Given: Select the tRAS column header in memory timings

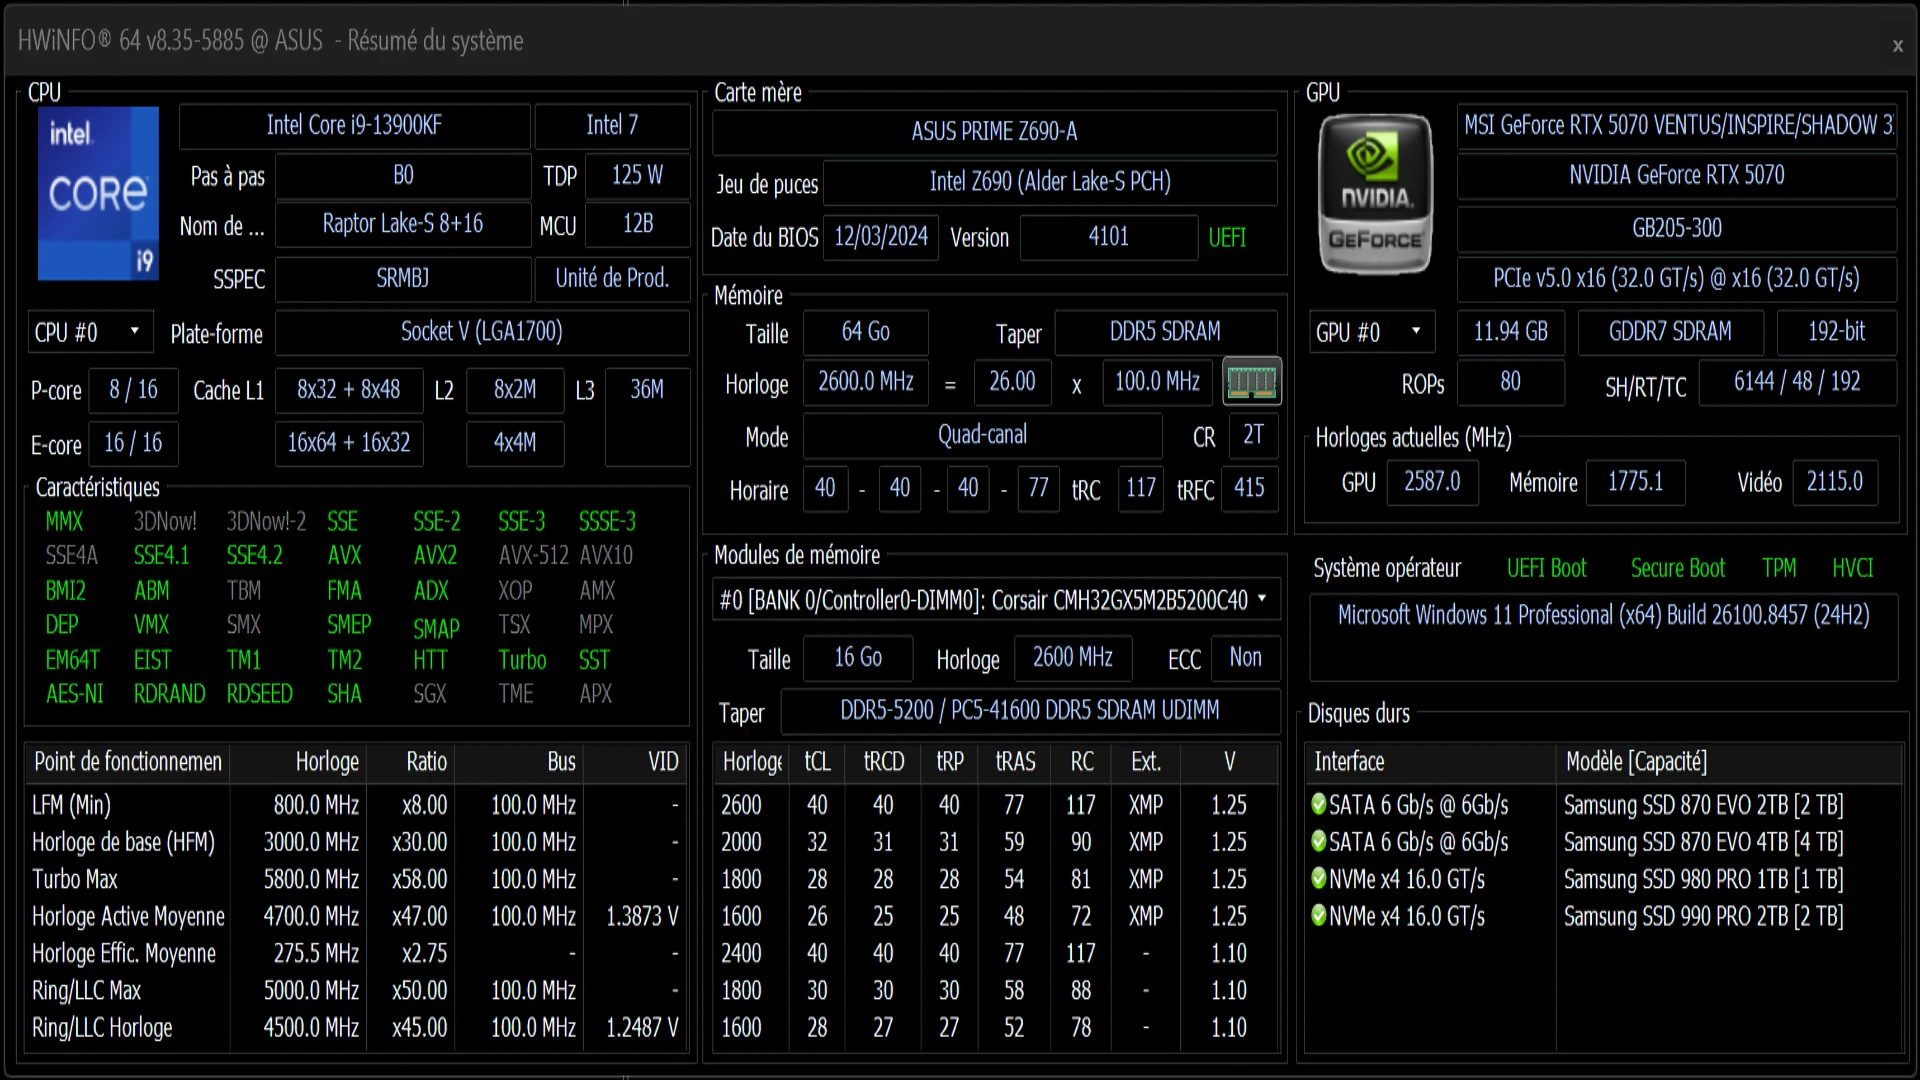Looking at the screenshot, I should click(x=1015, y=762).
